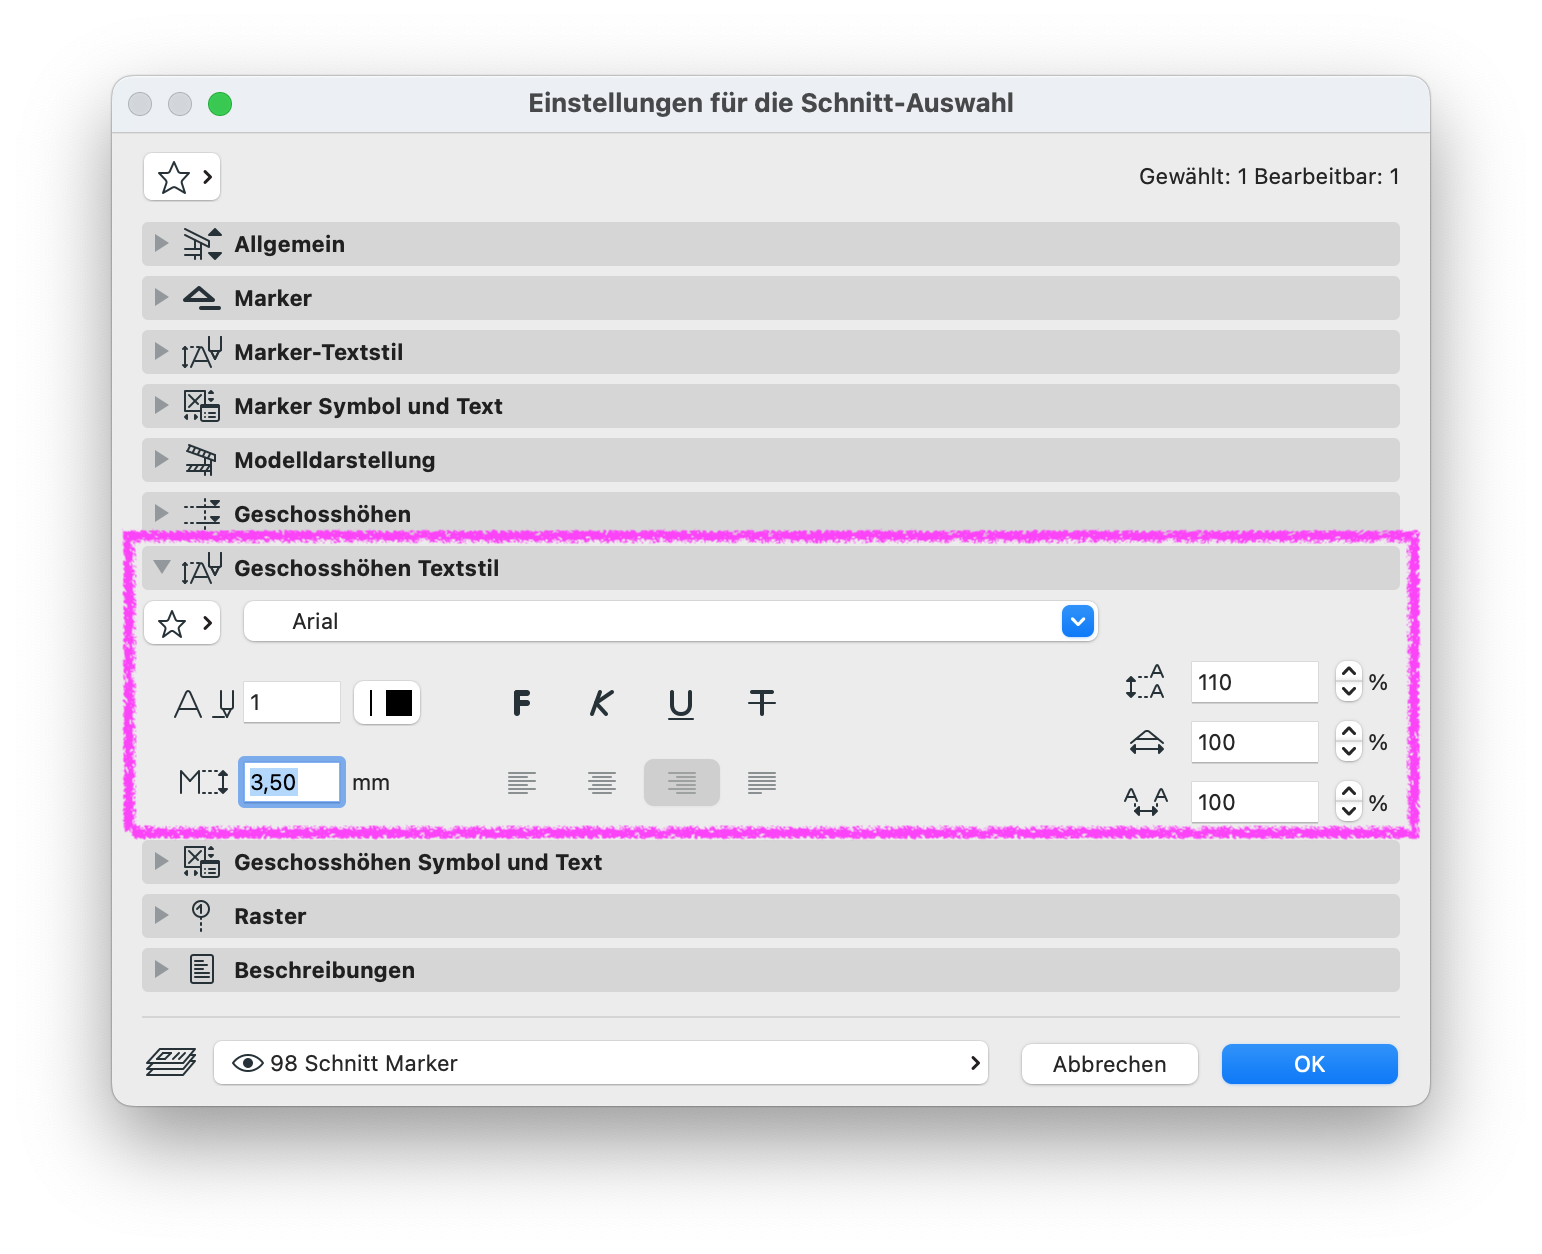Increase line spacing with stepper up
Viewport: 1542px width, 1254px height.
coord(1349,672)
